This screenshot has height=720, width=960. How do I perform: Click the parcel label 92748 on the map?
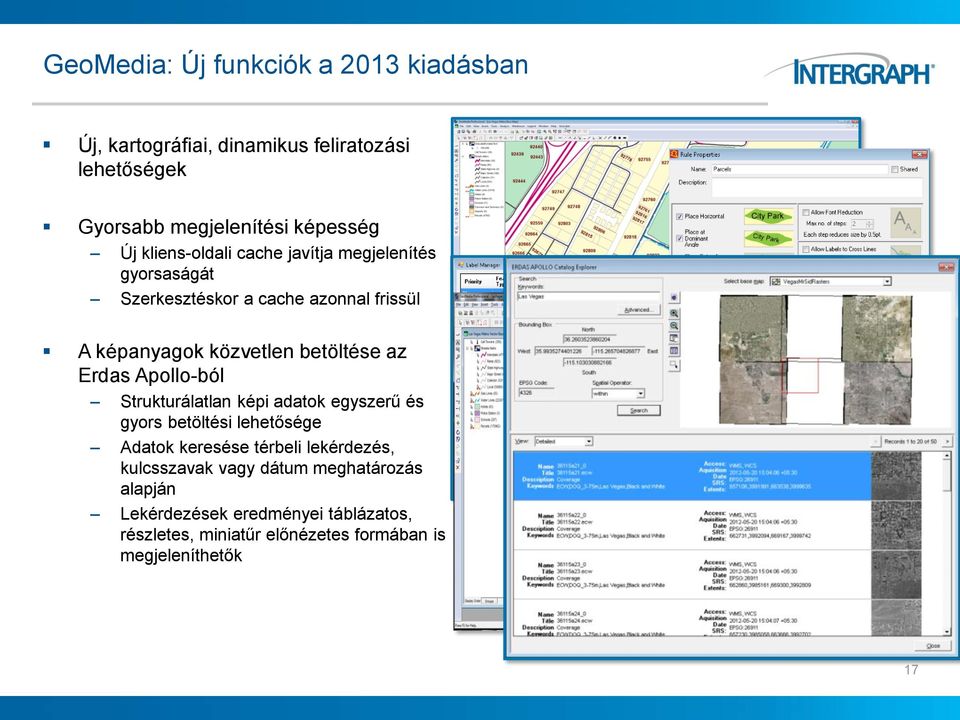[573, 206]
